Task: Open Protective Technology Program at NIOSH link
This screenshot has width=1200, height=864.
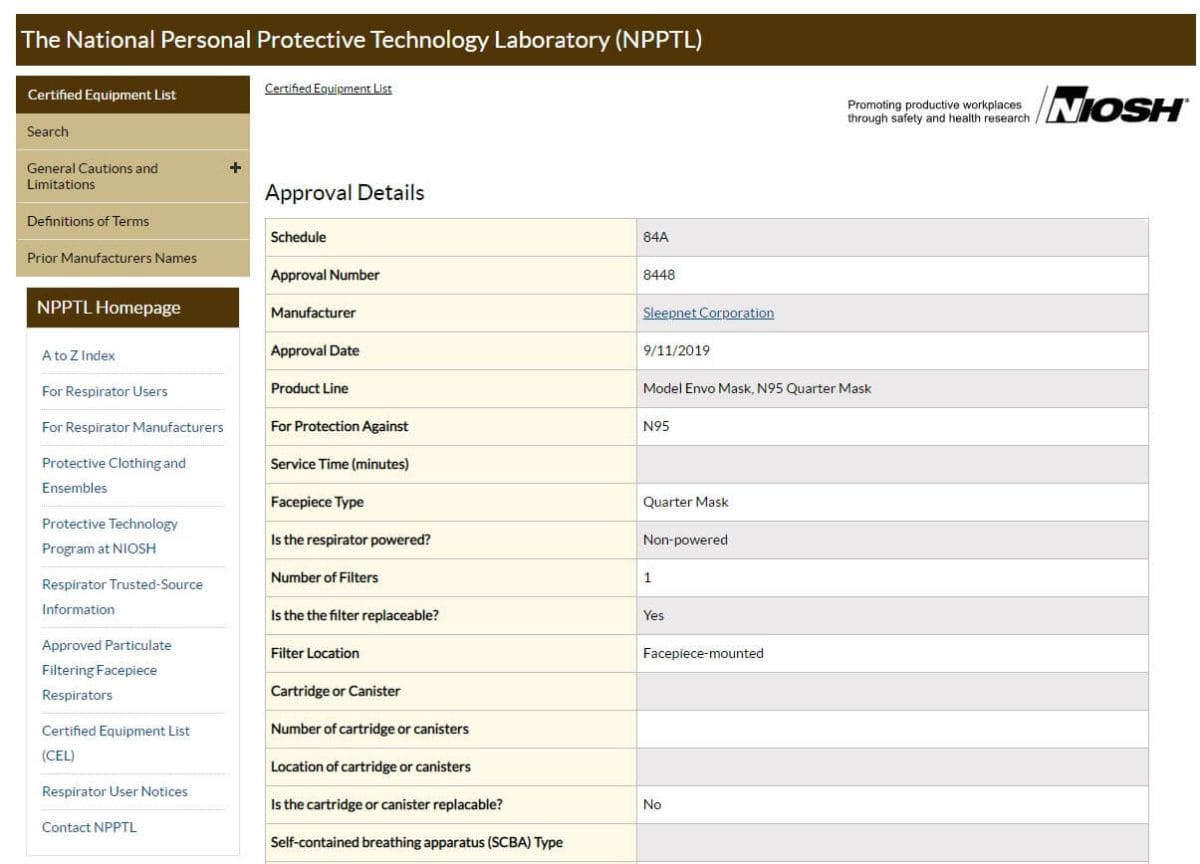Action: click(110, 536)
